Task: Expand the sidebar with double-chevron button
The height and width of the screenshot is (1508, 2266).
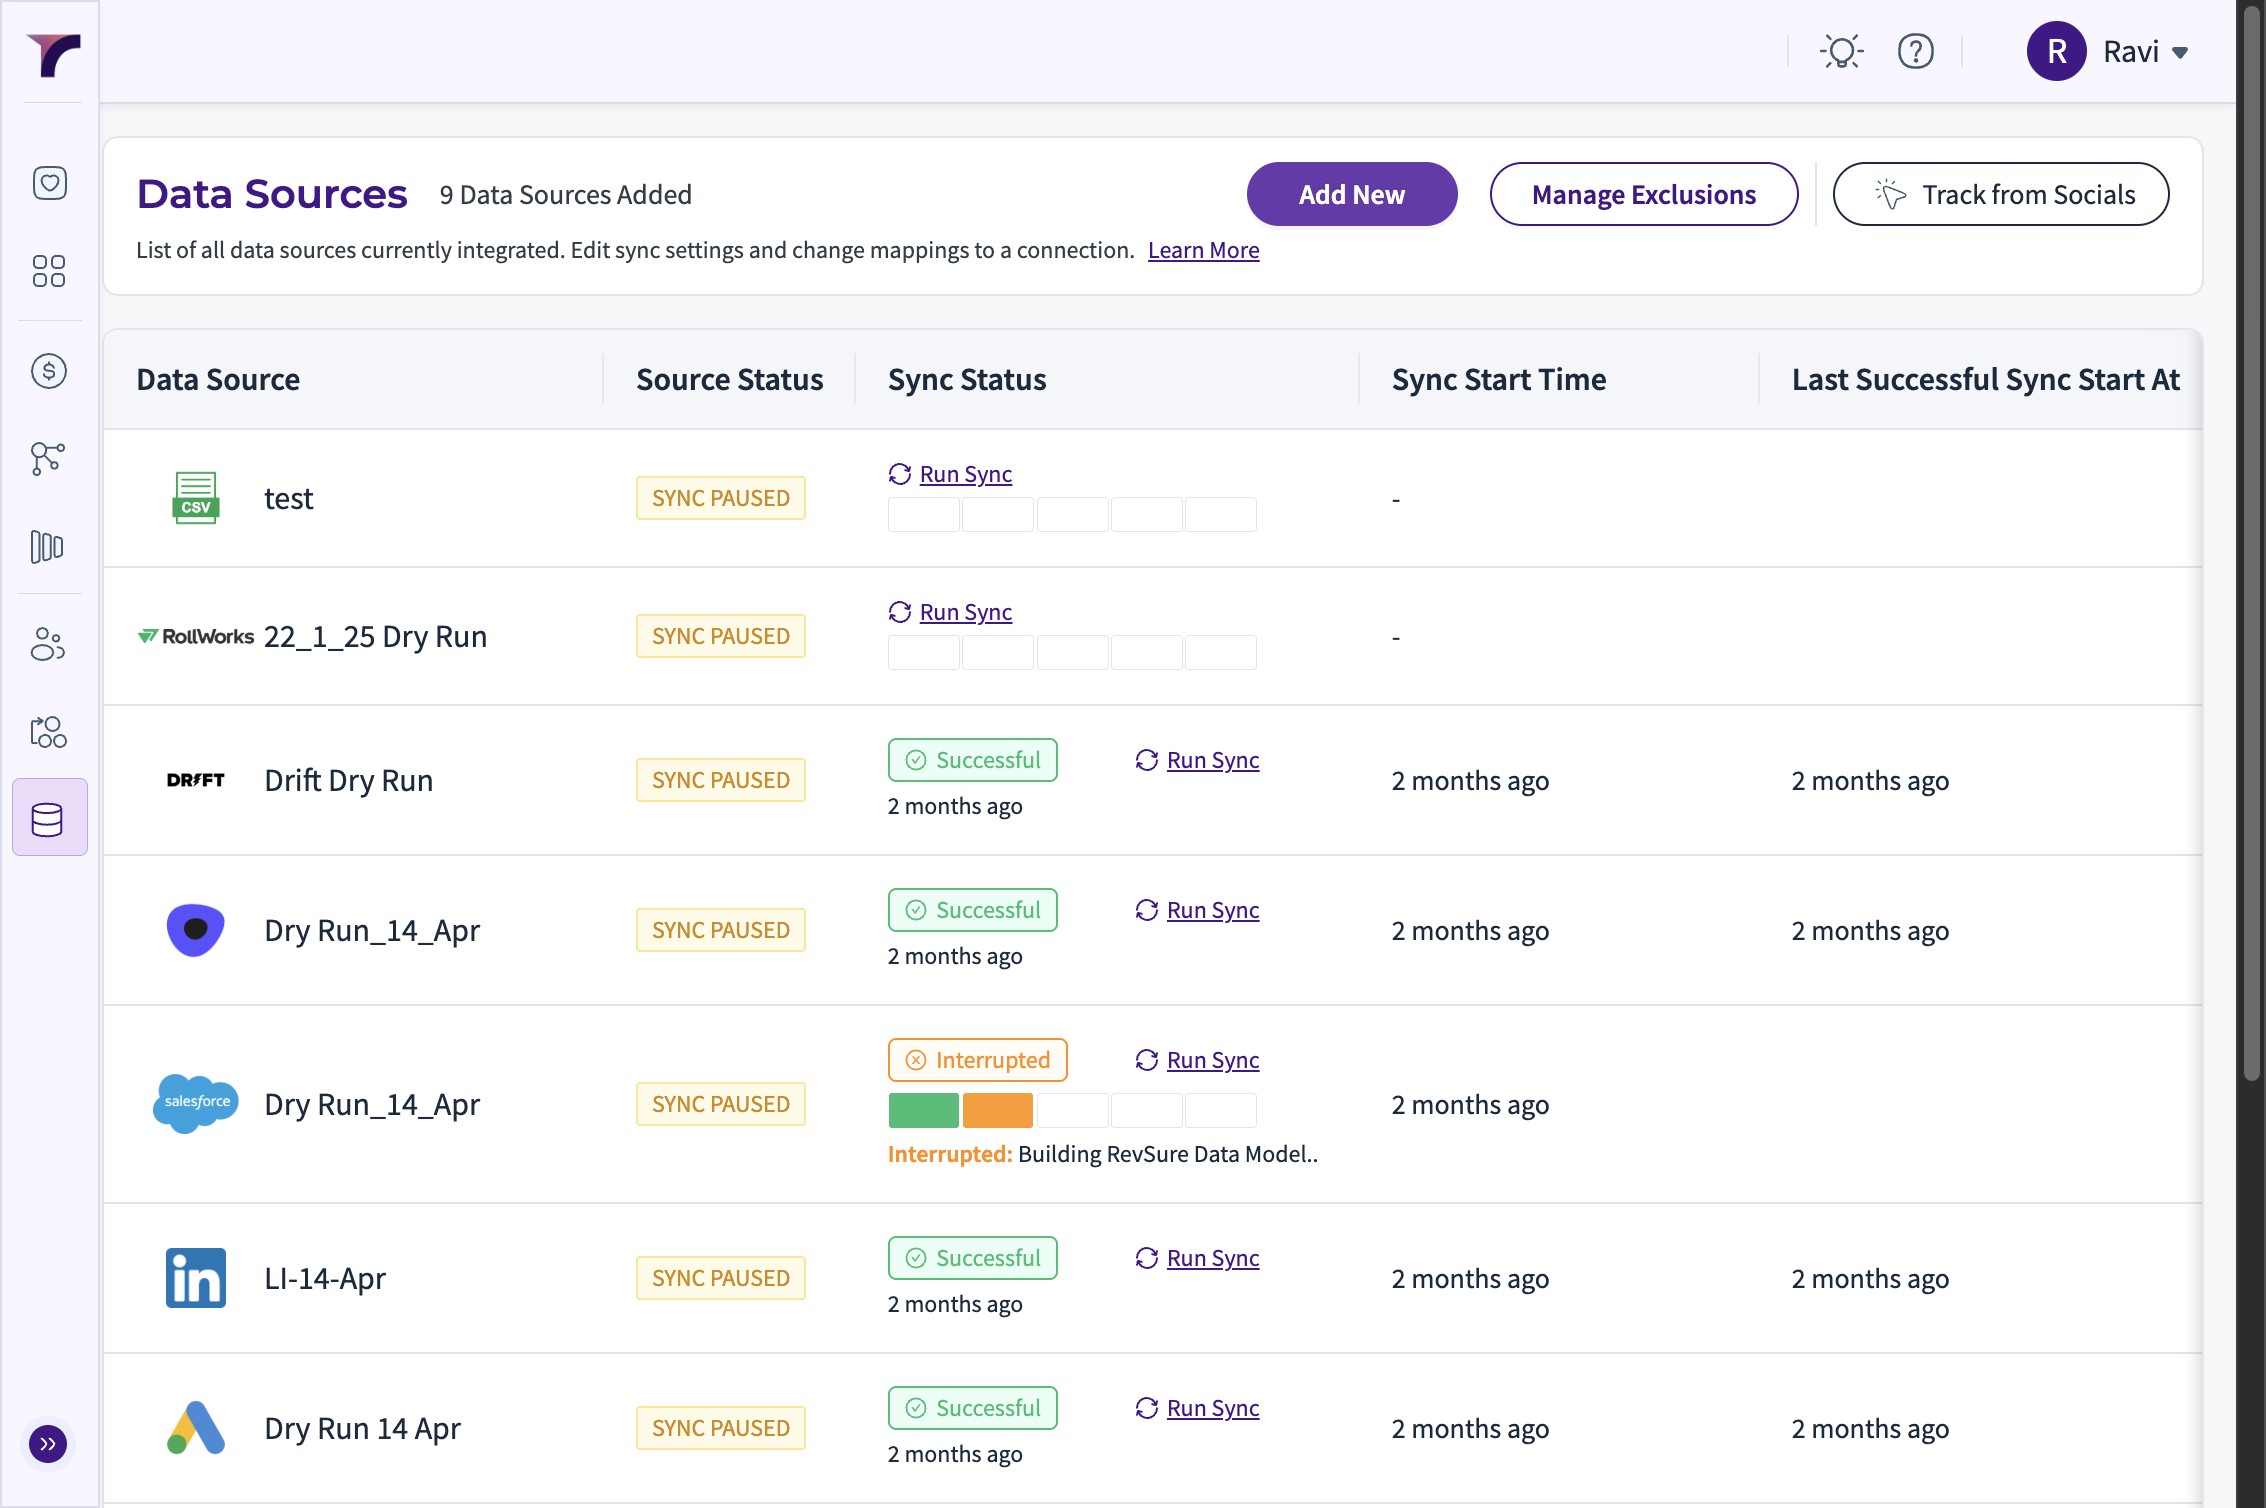Action: pyautogui.click(x=48, y=1443)
